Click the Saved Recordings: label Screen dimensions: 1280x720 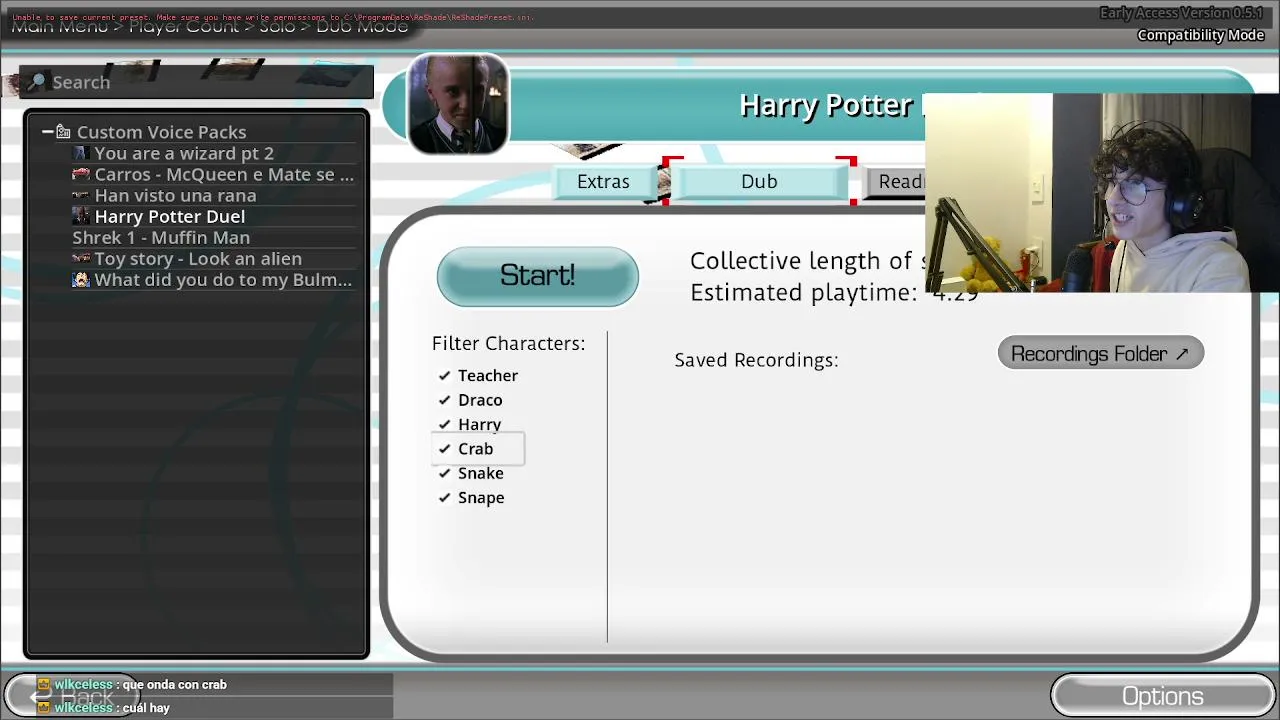coord(756,360)
